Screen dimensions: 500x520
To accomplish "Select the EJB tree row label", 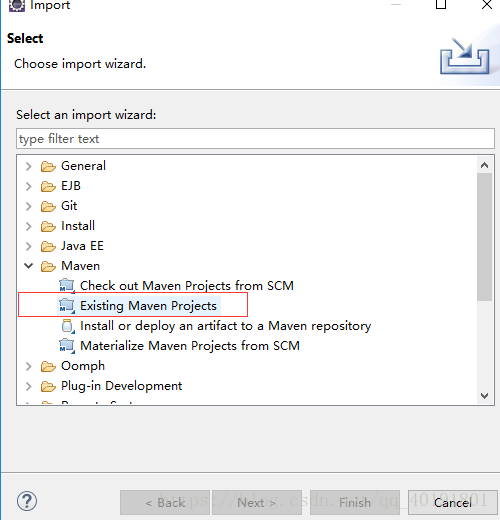I will point(71,186).
